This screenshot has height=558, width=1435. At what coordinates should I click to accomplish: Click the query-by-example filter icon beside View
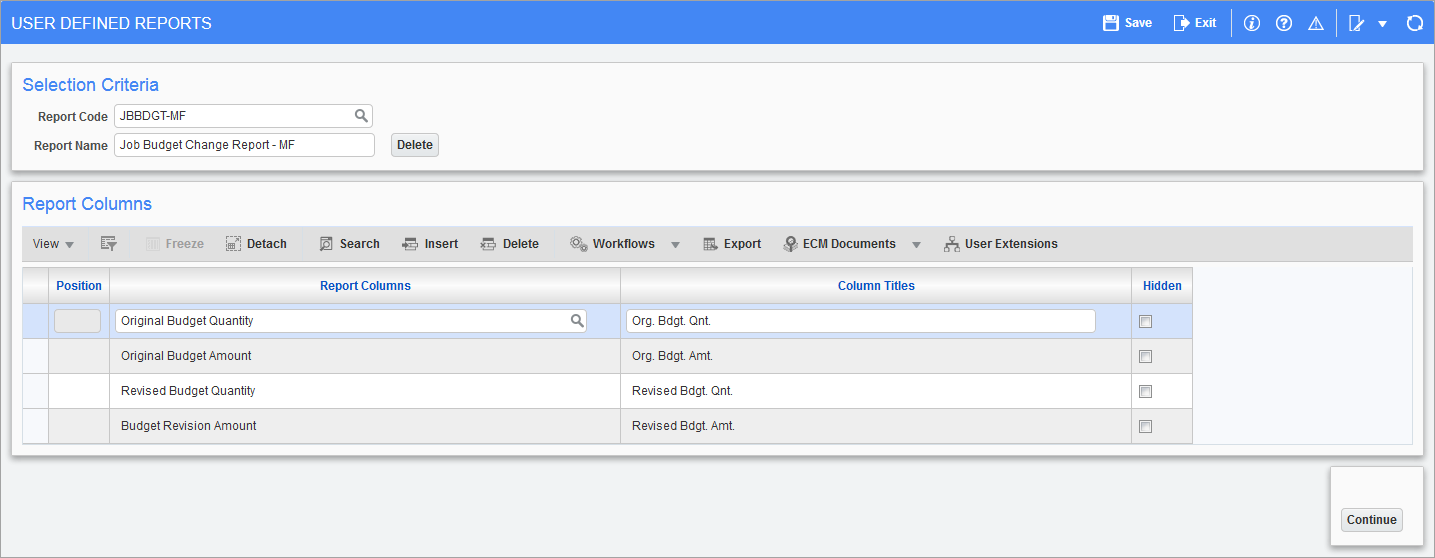[109, 244]
